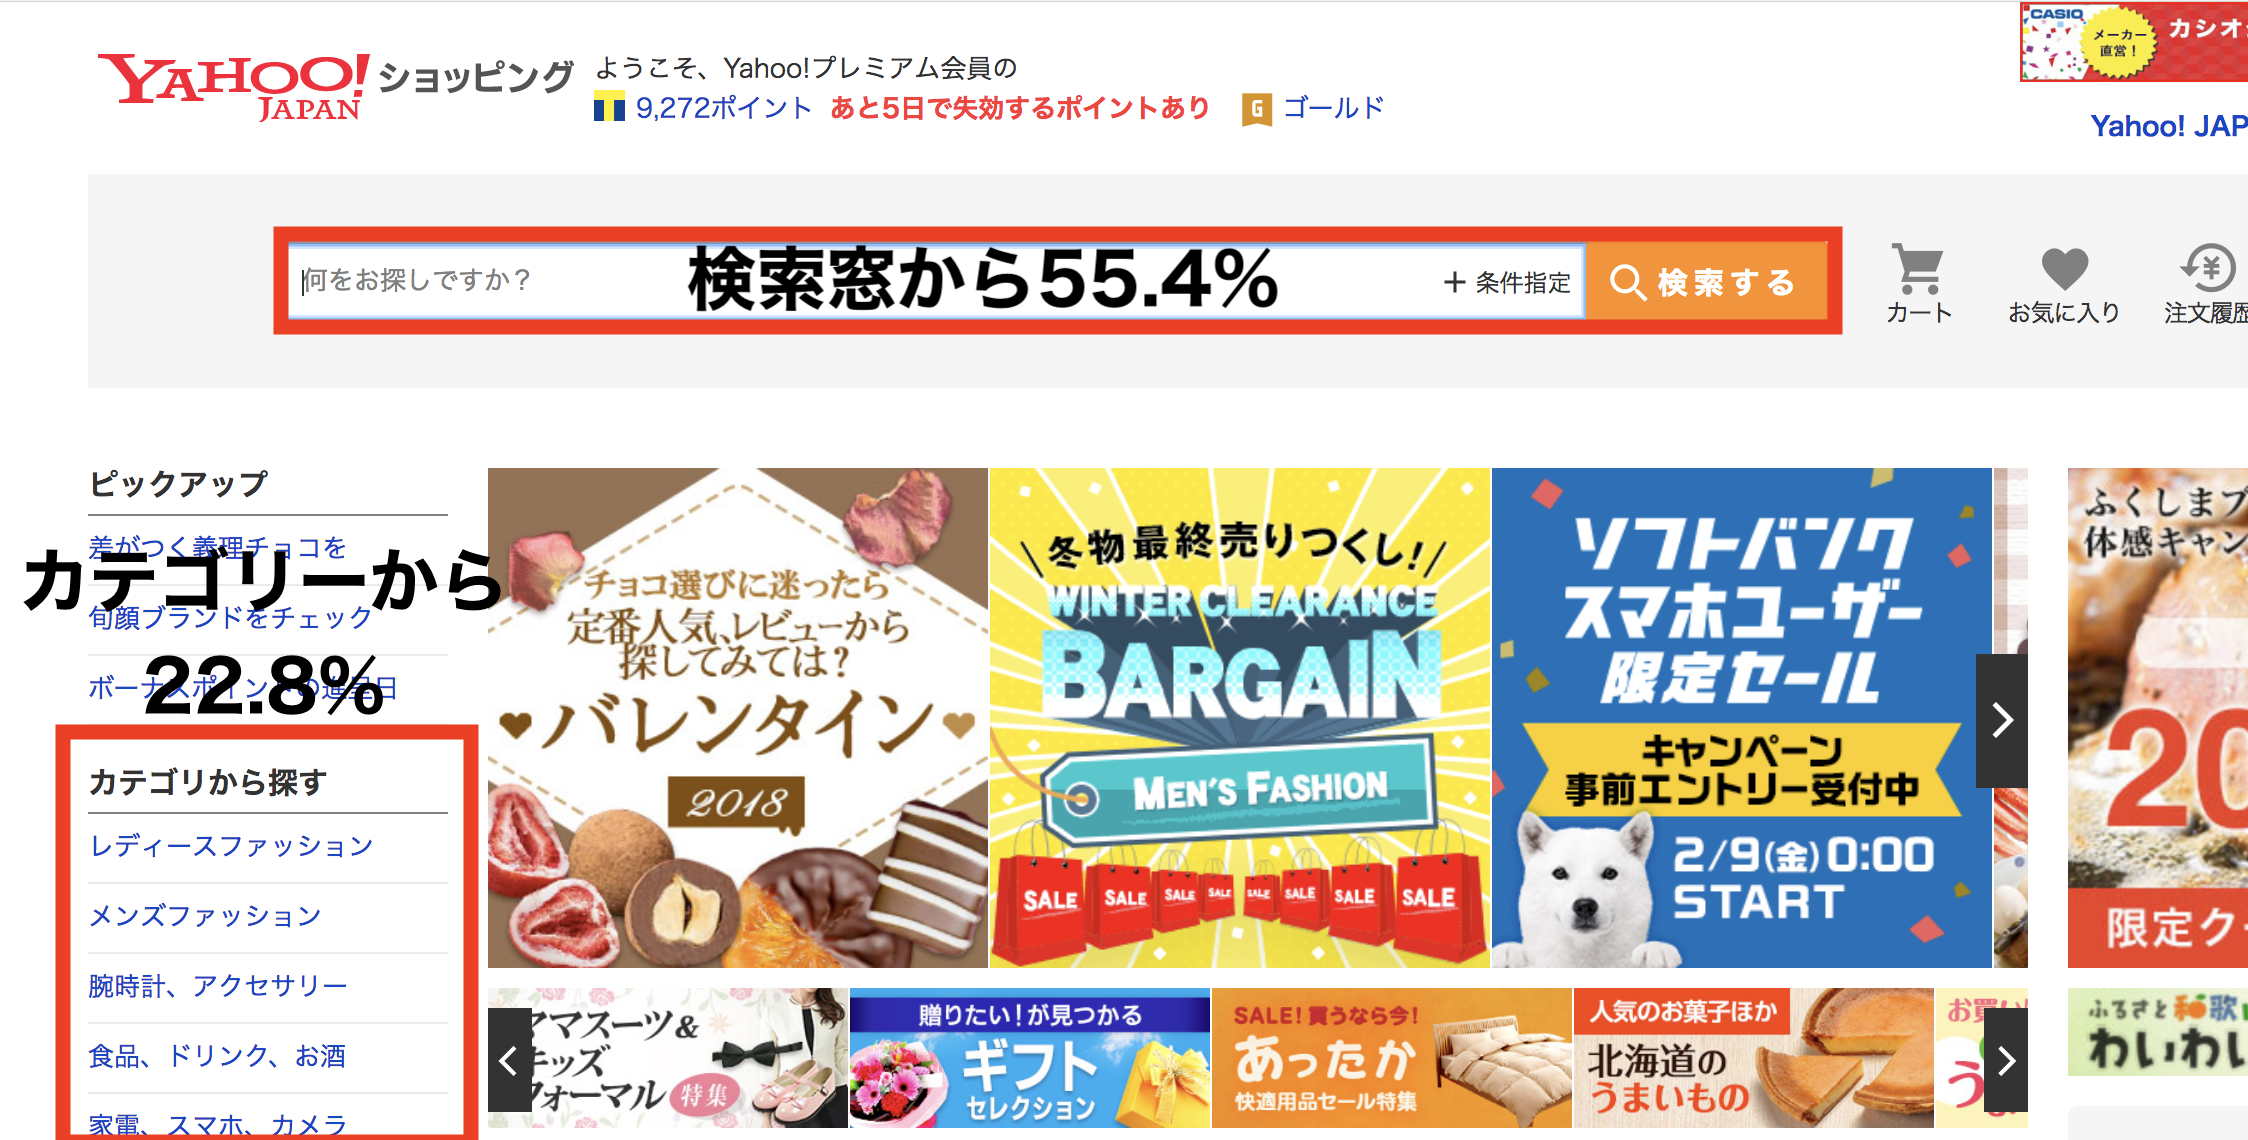2248x1140 pixels.
Task: Click the T-point flag icon
Action: [x=608, y=106]
